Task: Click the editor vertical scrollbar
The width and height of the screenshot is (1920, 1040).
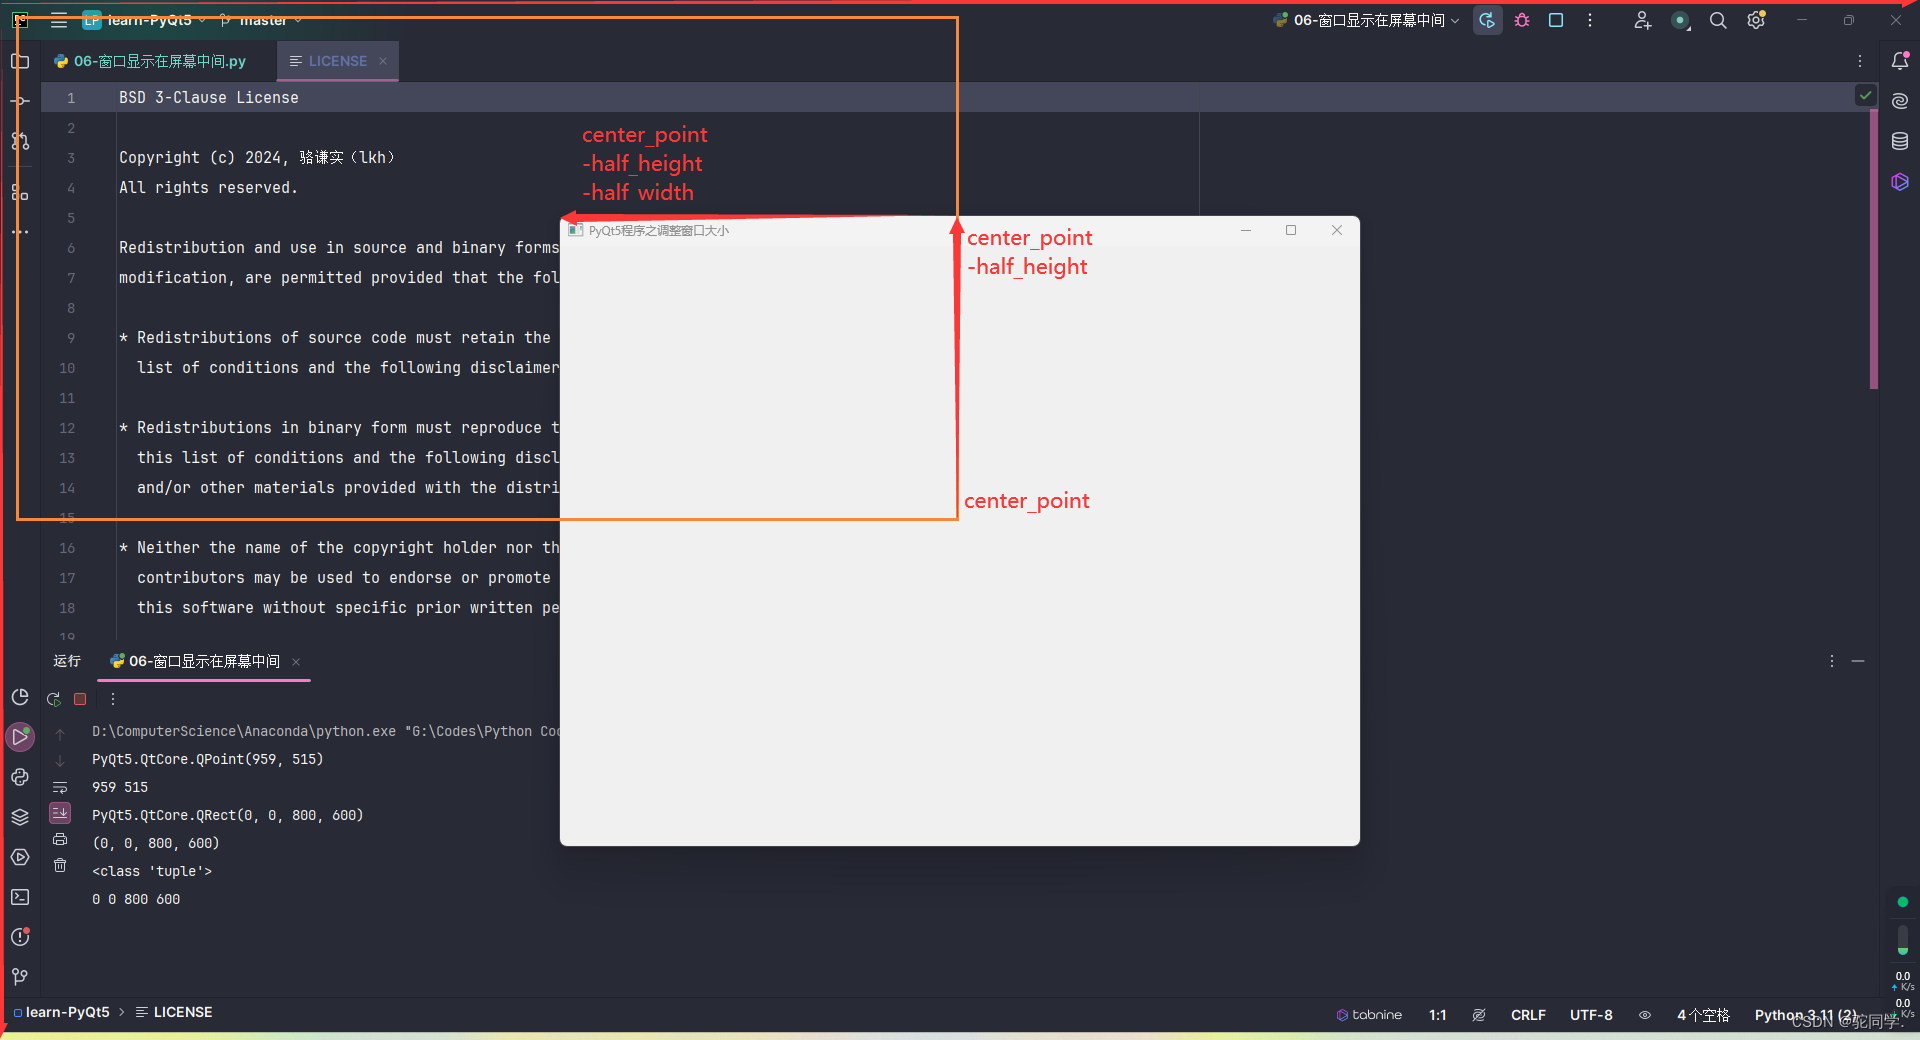Action: click(x=1874, y=248)
